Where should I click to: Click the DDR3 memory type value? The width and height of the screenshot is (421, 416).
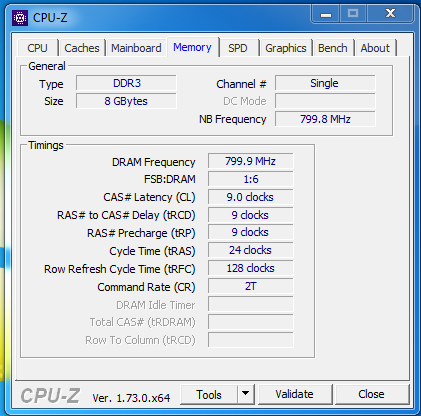[x=126, y=83]
